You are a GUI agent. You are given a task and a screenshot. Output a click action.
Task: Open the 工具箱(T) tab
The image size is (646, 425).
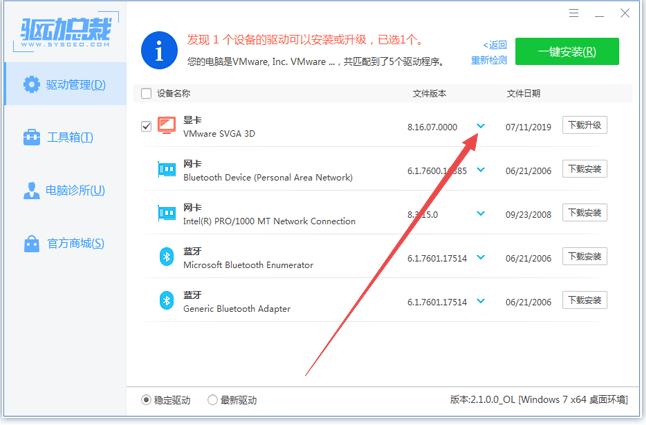(x=65, y=137)
